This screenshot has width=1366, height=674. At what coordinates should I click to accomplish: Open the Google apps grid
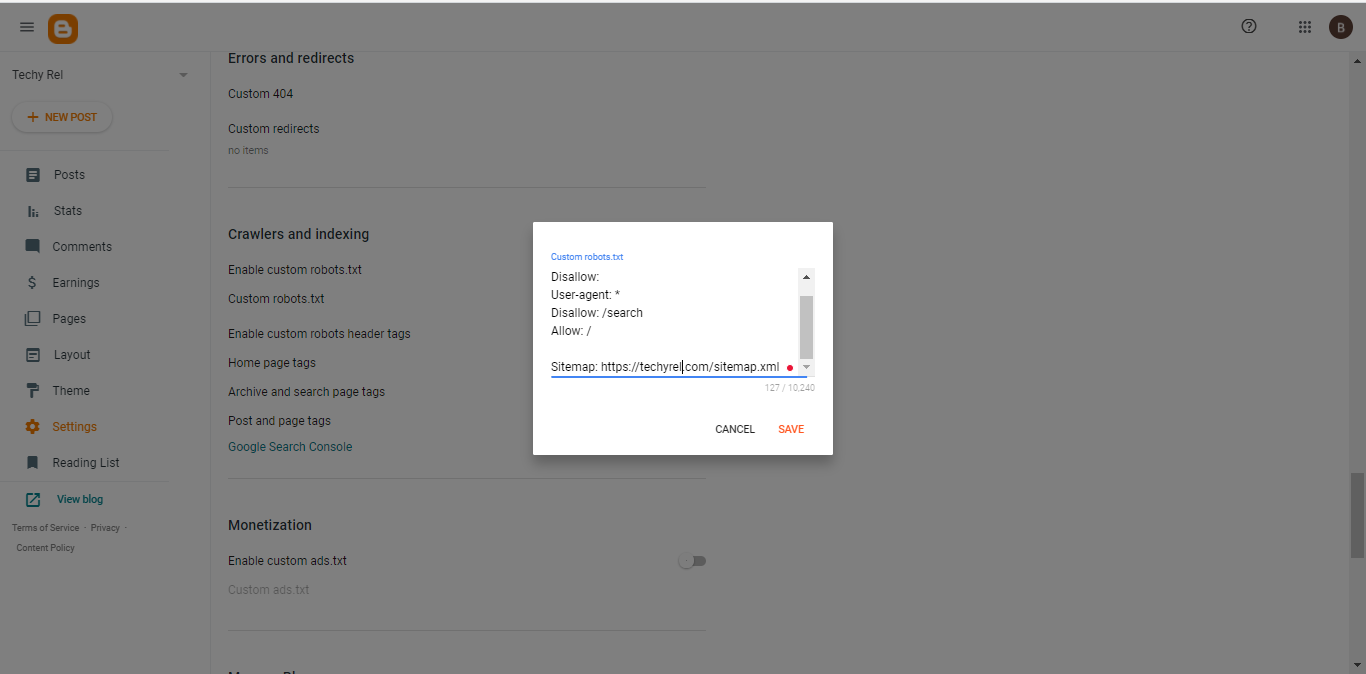point(1305,27)
